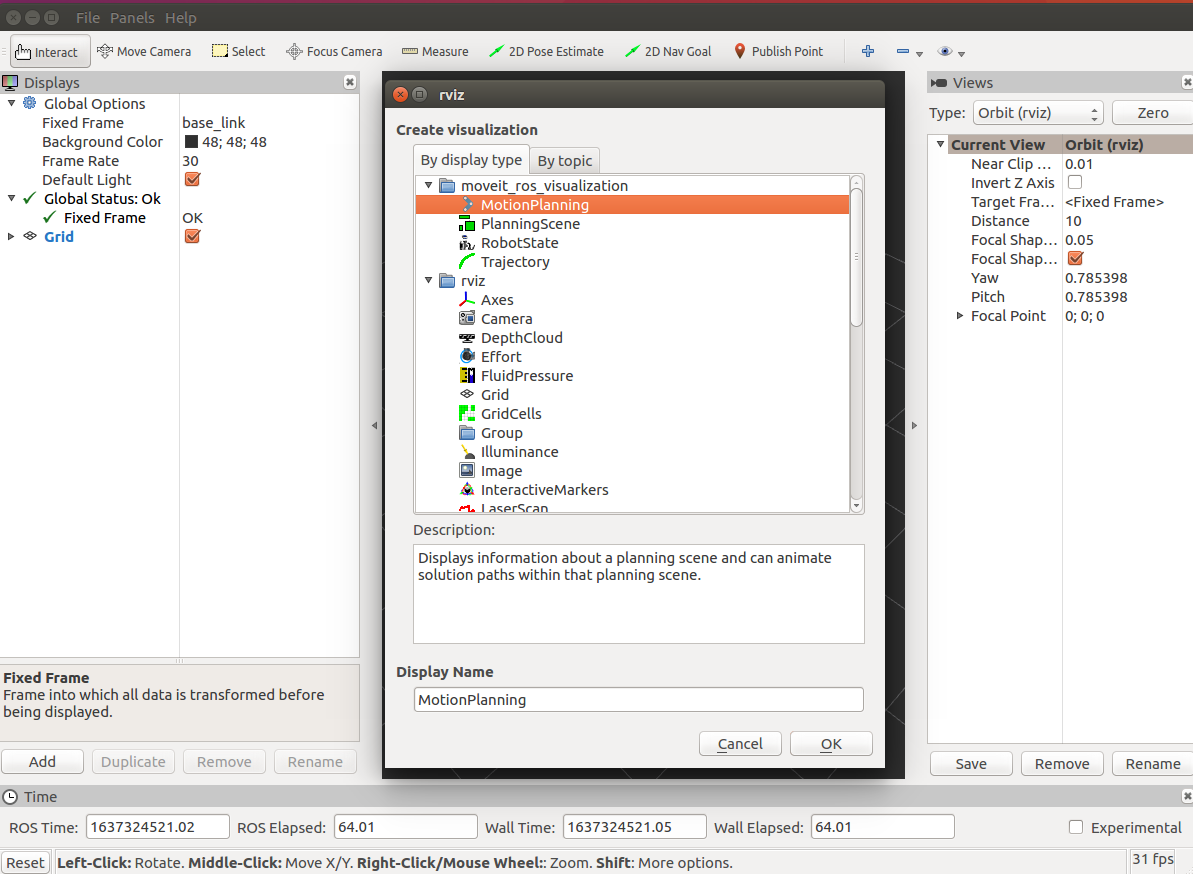Activate the Publish Point tool
This screenshot has height=874, width=1193.
pyautogui.click(x=779, y=51)
